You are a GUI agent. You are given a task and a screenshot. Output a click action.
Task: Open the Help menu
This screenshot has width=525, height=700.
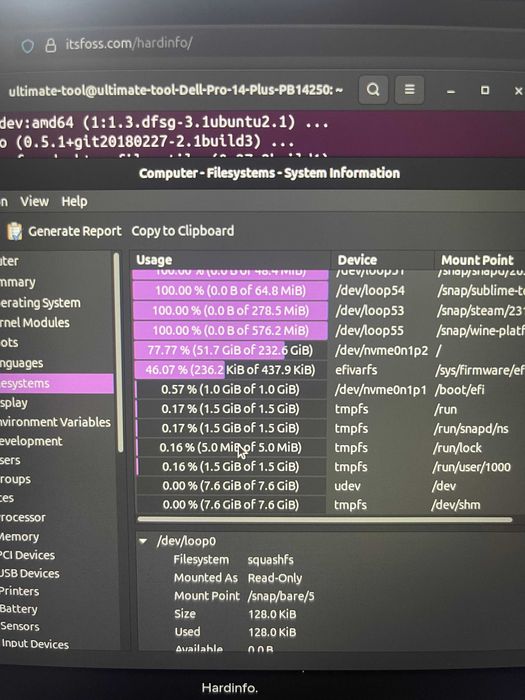click(74, 201)
